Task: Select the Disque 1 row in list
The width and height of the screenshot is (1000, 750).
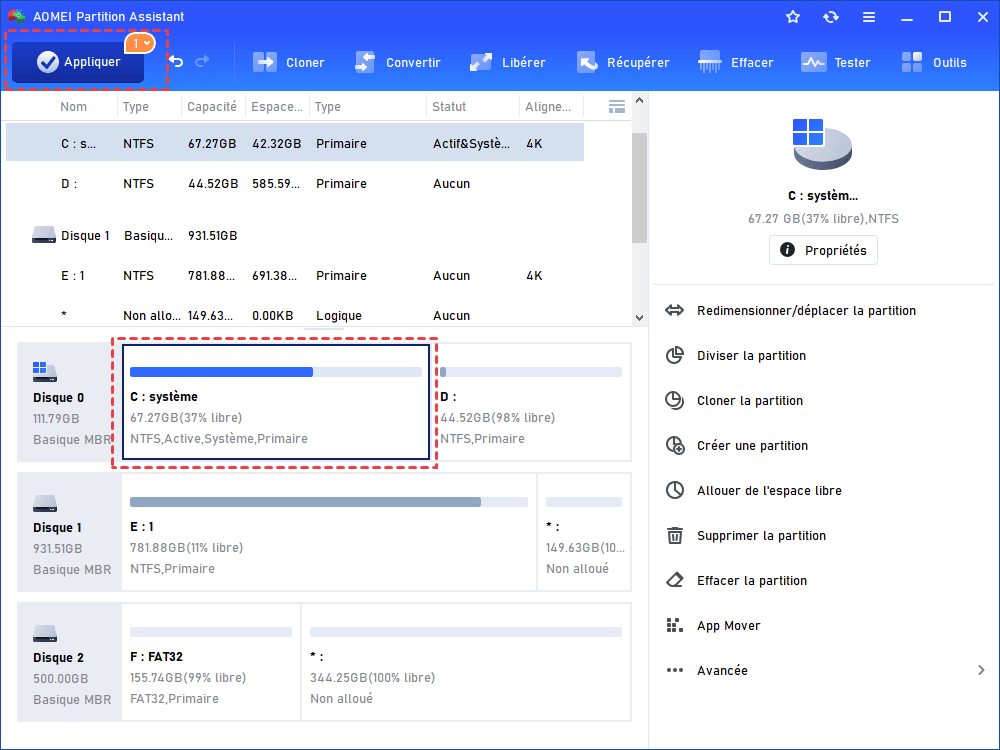Action: pyautogui.click(x=295, y=235)
